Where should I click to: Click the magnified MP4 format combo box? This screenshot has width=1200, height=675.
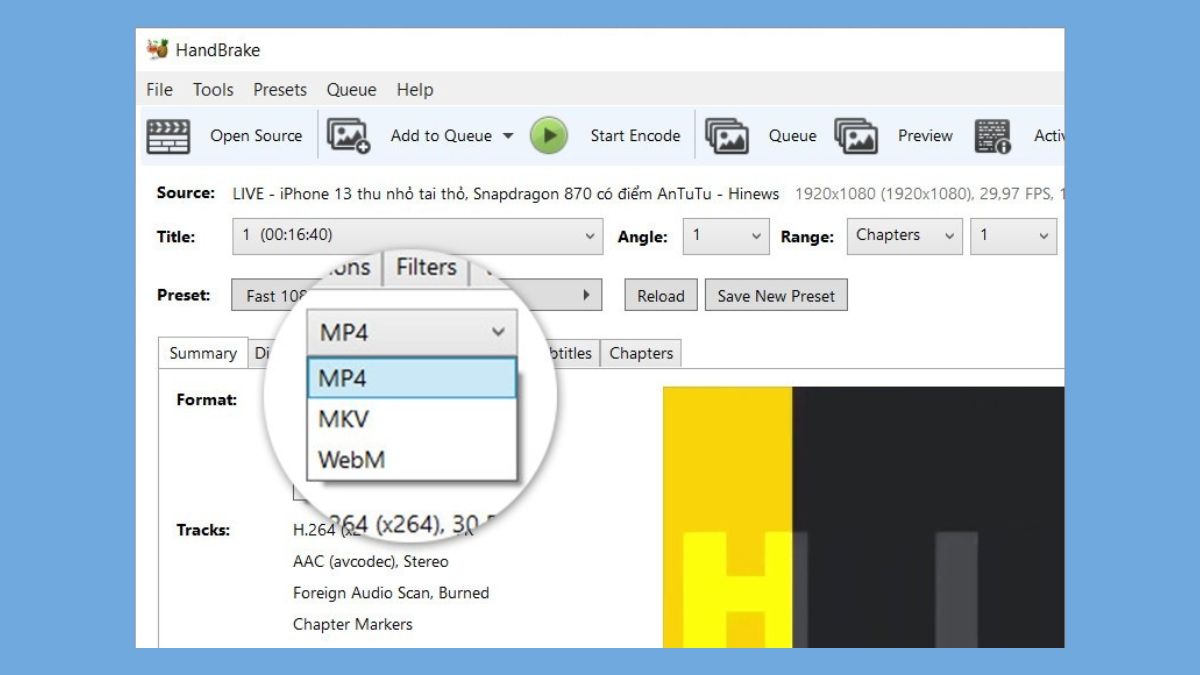pos(412,333)
